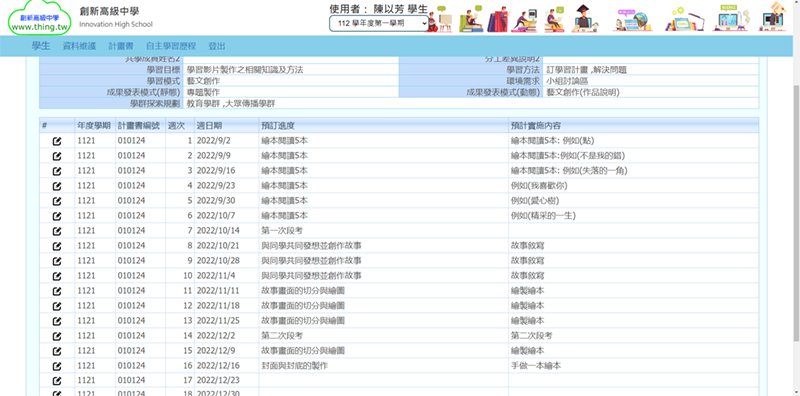Edit the week 17 row dated 2022/12/23
This screenshot has width=800, height=396.
click(x=57, y=381)
